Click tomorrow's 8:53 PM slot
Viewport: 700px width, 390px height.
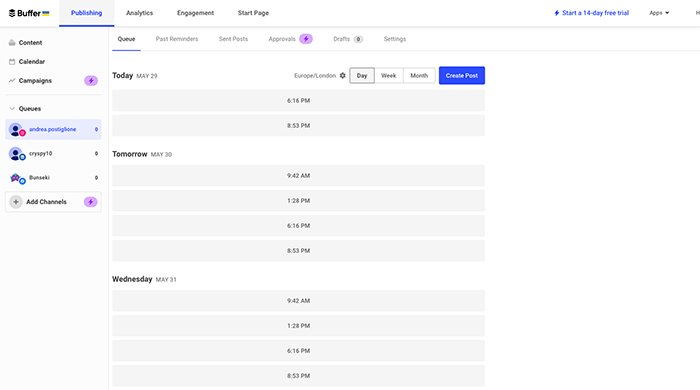pyautogui.click(x=298, y=250)
